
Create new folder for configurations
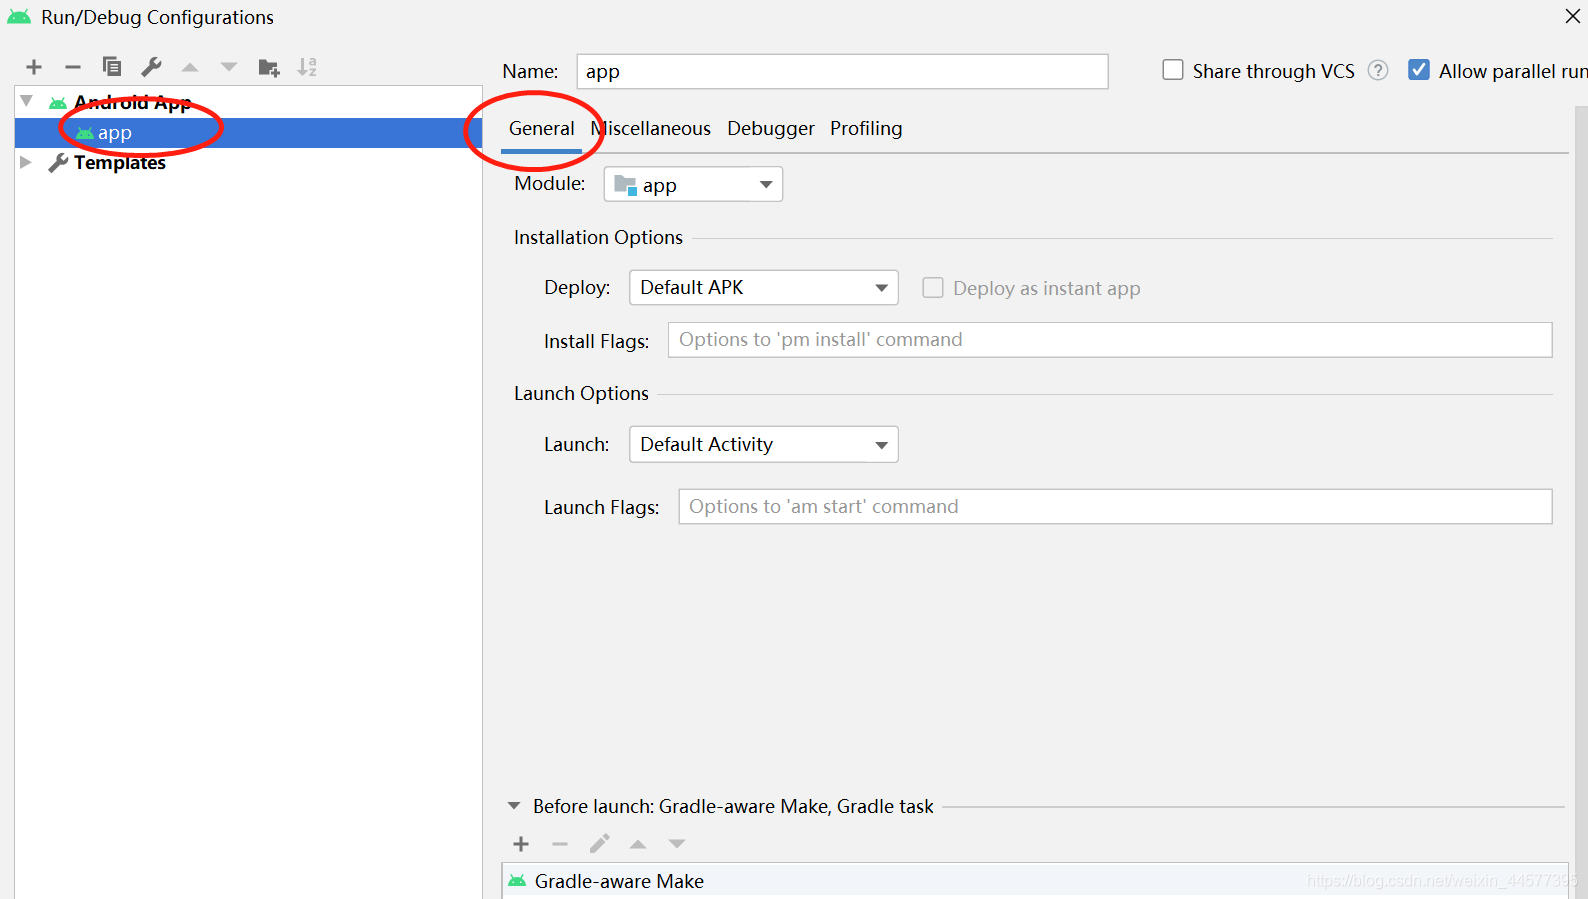coord(269,67)
